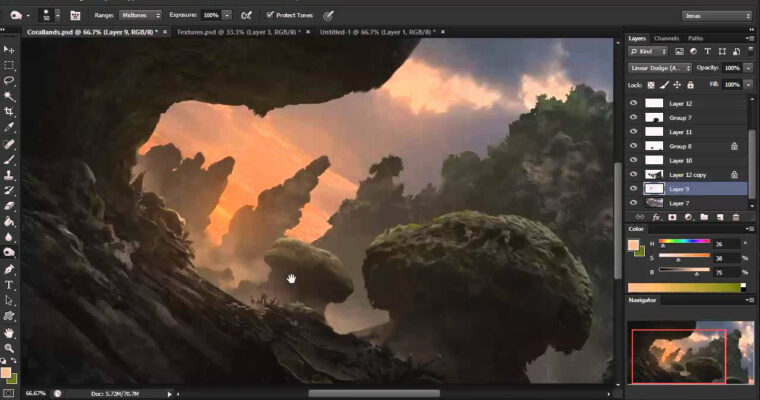Open the Kind layer filter dropdown
The image size is (760, 400).
coord(648,51)
